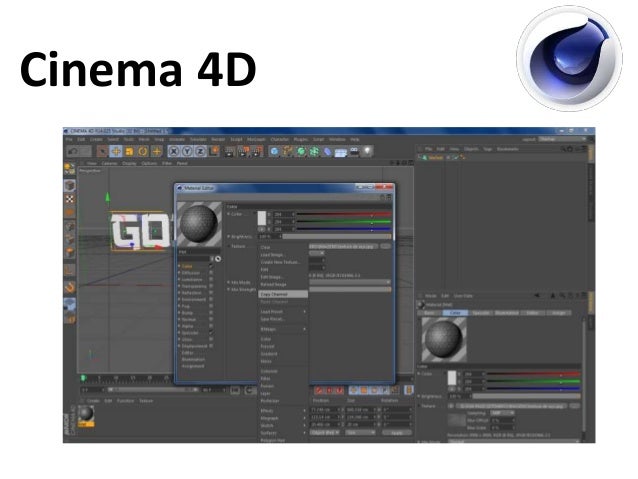Choose Gradient in the context menu

[269, 354]
